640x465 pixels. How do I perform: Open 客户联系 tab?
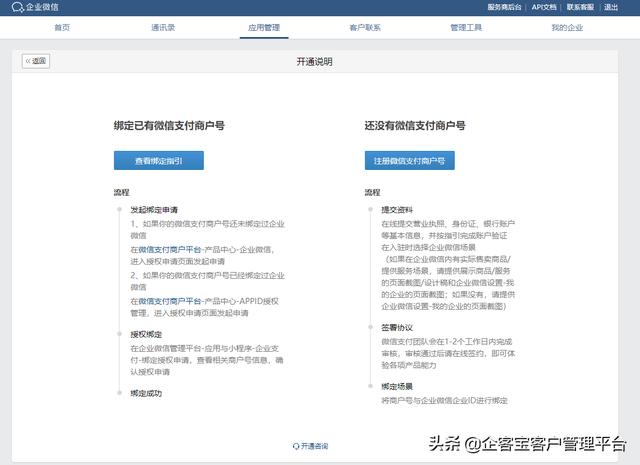click(x=365, y=27)
